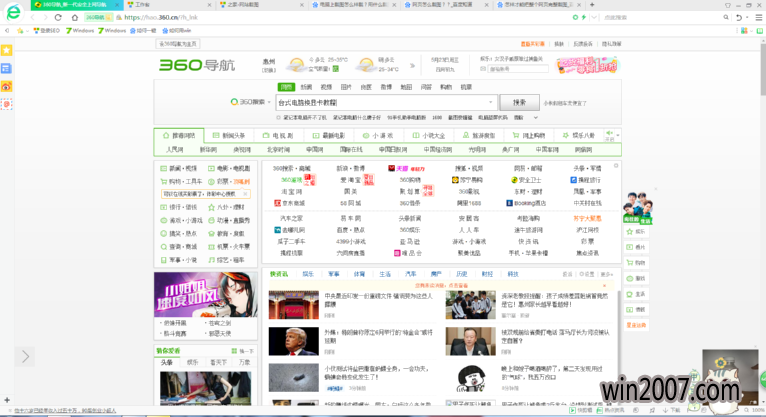Open the 娱乐 news category tab
This screenshot has height=417, width=766.
[x=308, y=274]
